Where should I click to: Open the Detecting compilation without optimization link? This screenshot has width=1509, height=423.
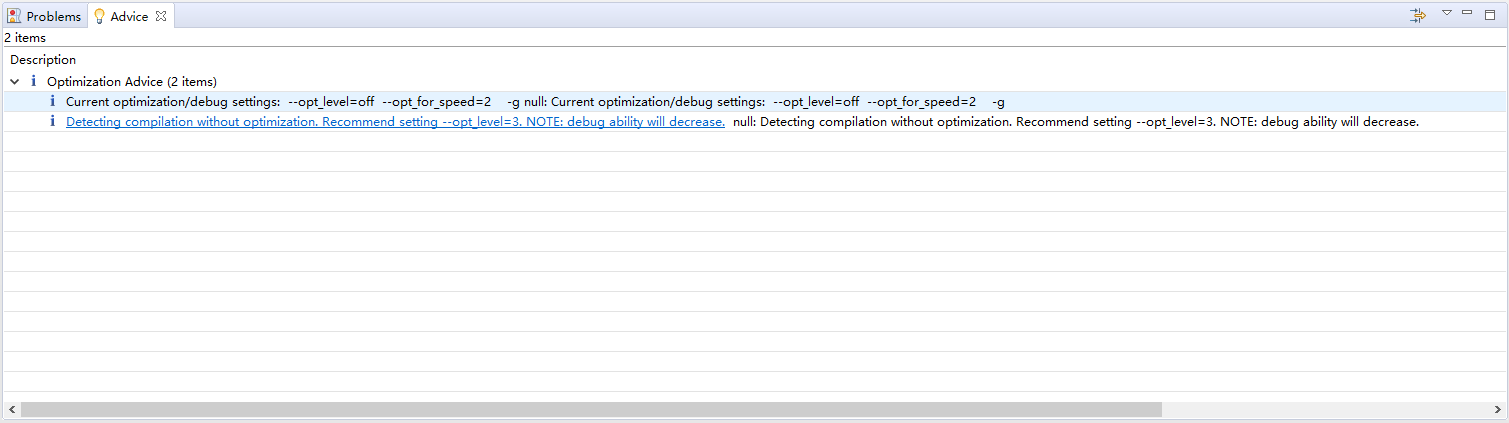[395, 122]
